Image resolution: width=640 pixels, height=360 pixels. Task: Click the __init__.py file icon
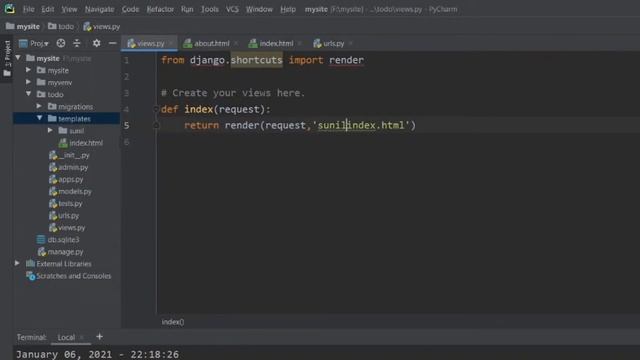(53, 155)
